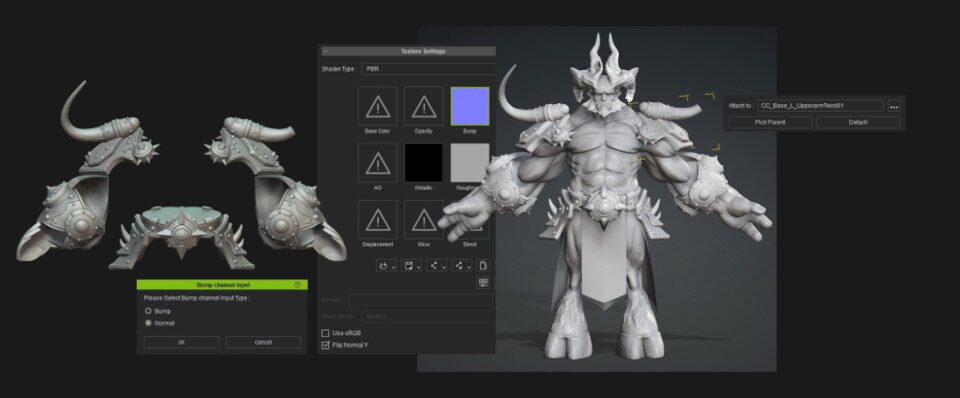Select the Normal radio option
This screenshot has width=960, height=398.
148,323
